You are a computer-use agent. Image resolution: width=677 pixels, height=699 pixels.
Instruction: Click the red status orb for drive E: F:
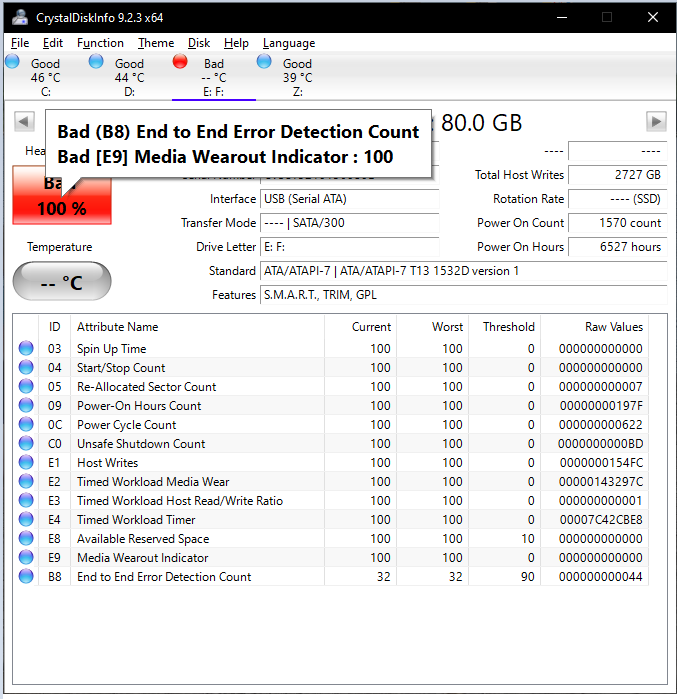click(180, 62)
